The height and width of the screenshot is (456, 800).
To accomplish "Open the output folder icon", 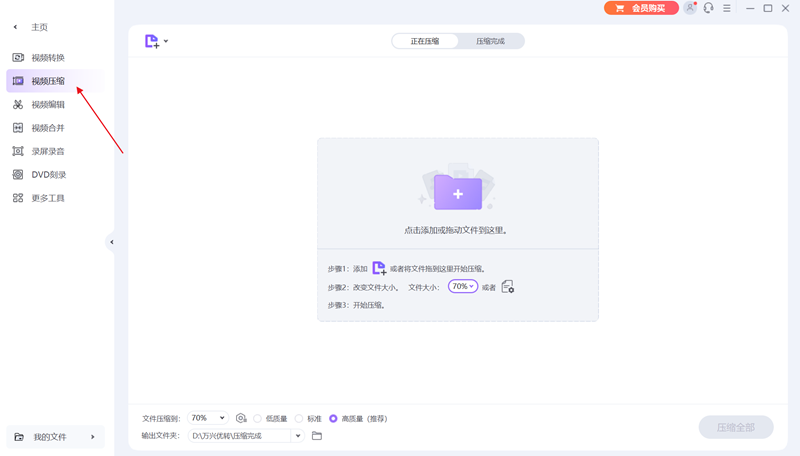I will pos(317,436).
